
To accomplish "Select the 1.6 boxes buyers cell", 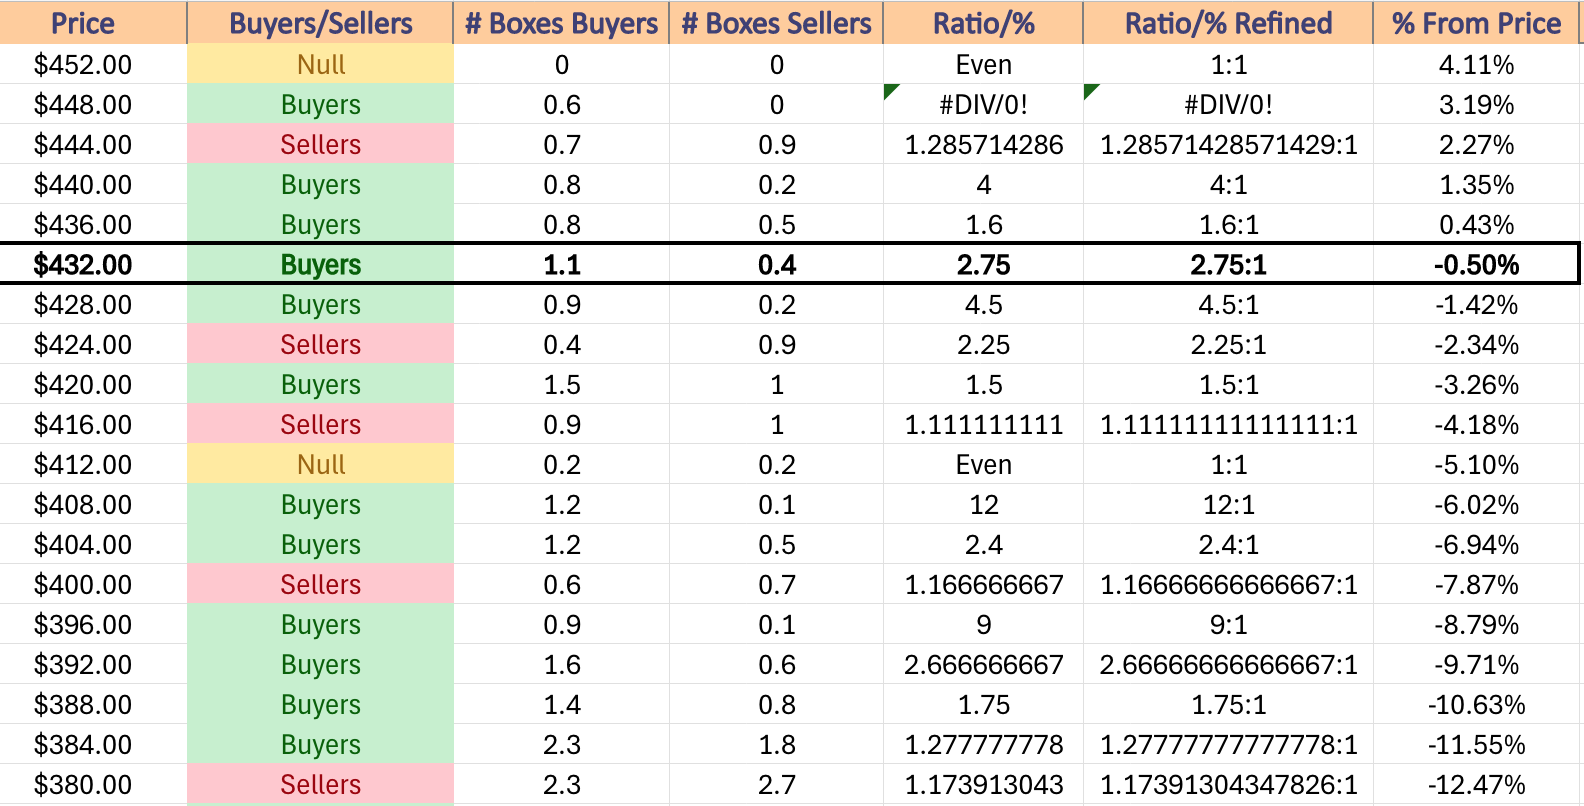I will pos(561,664).
